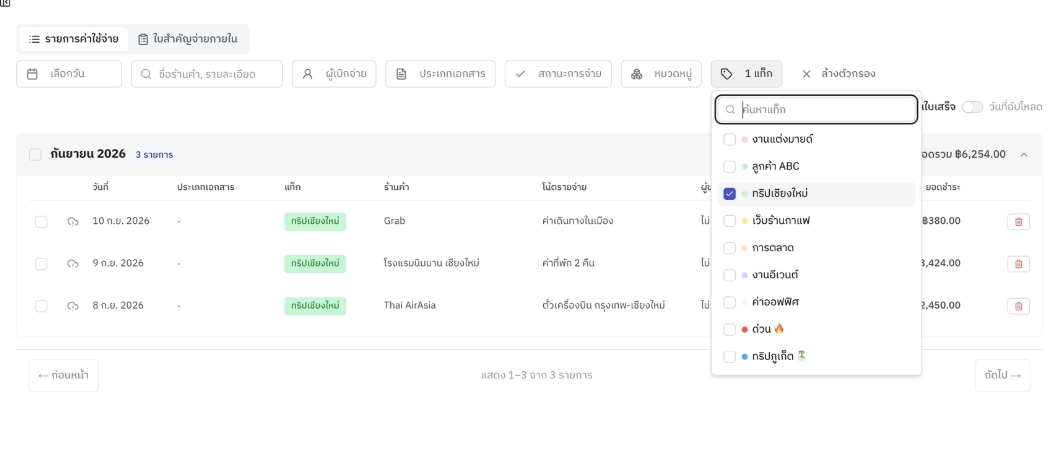Go to next page with ถัดไป
The width and height of the screenshot is (1054, 458).
tap(1003, 375)
